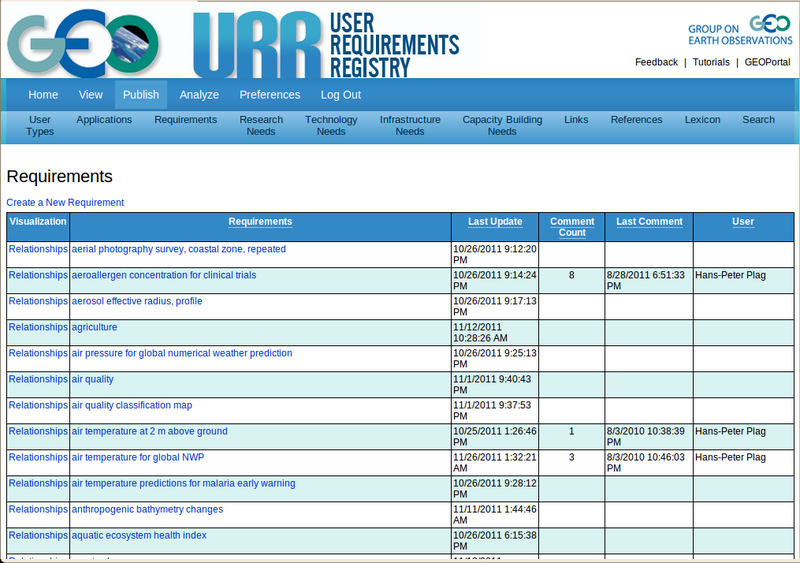The image size is (800, 563).
Task: Go to the Capacity Building Needs tab
Action: pos(502,125)
